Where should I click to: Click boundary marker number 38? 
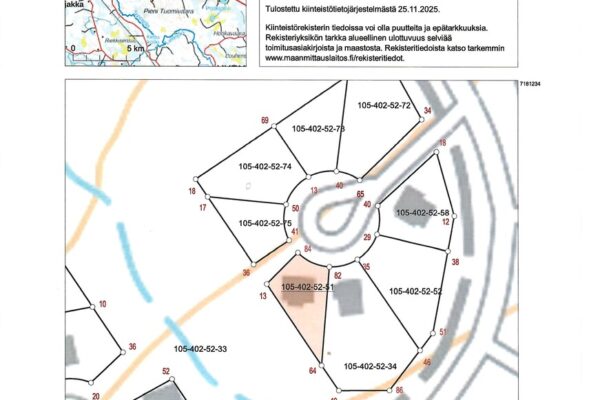(455, 262)
